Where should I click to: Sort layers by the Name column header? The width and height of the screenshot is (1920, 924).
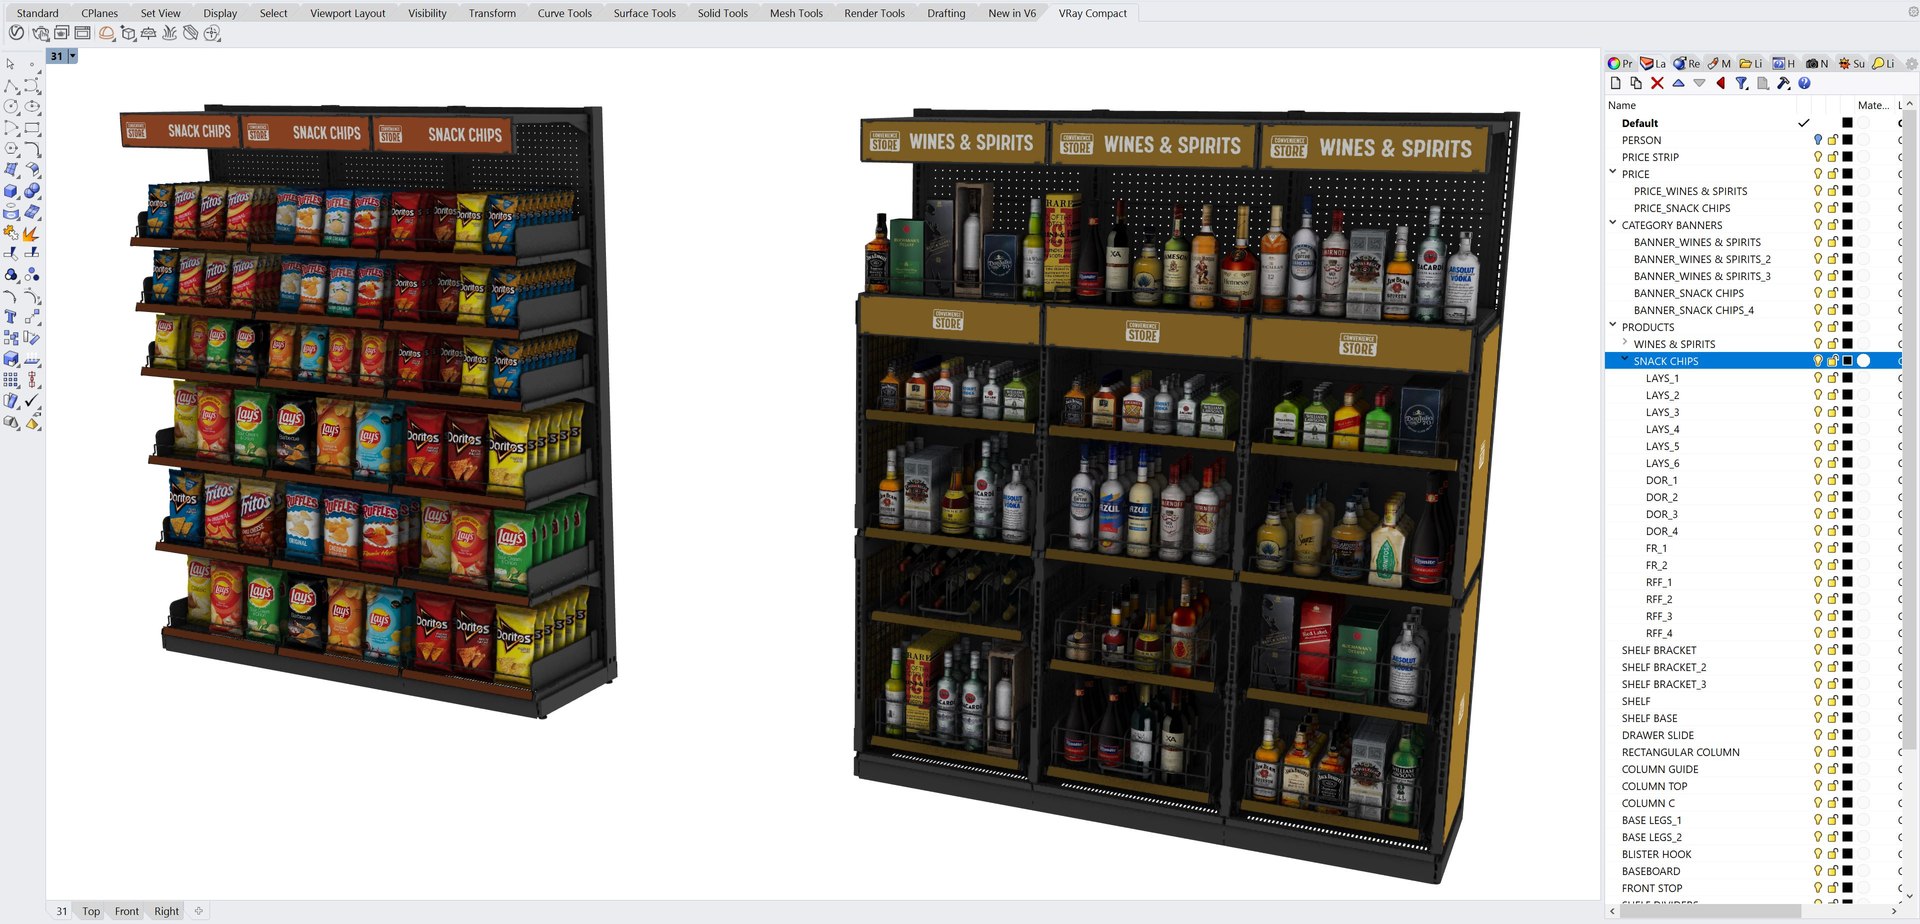pyautogui.click(x=1622, y=105)
